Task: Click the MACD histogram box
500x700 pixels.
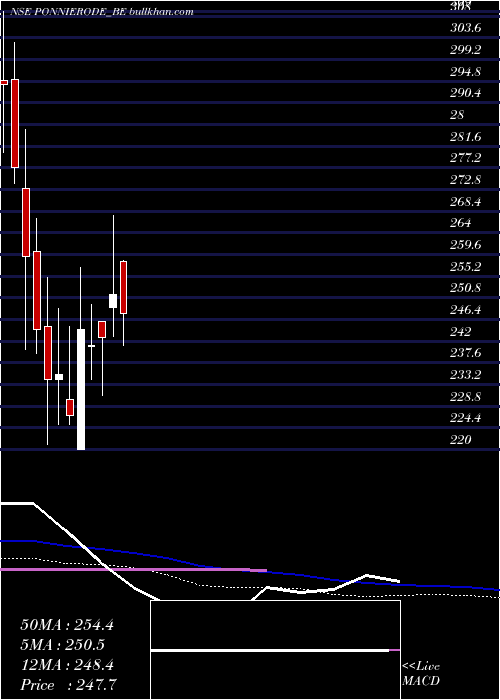Action: point(275,650)
